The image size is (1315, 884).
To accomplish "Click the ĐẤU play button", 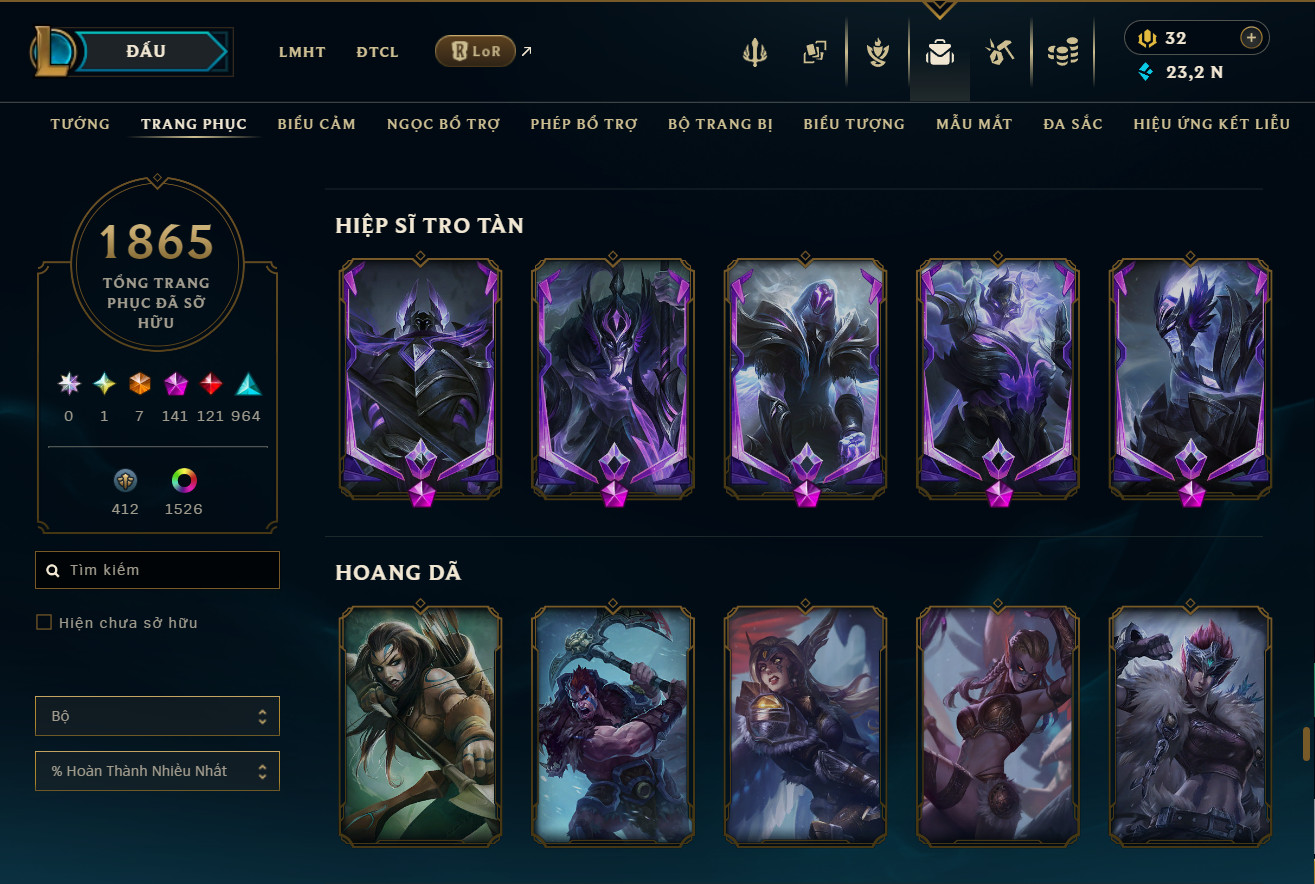I will click(152, 51).
